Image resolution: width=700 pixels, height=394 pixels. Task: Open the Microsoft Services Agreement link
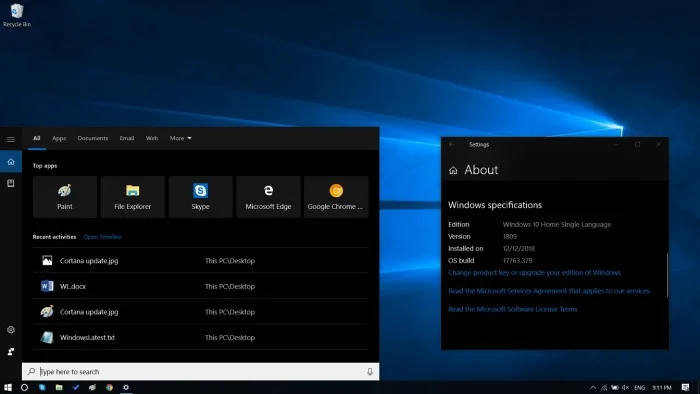pos(549,291)
